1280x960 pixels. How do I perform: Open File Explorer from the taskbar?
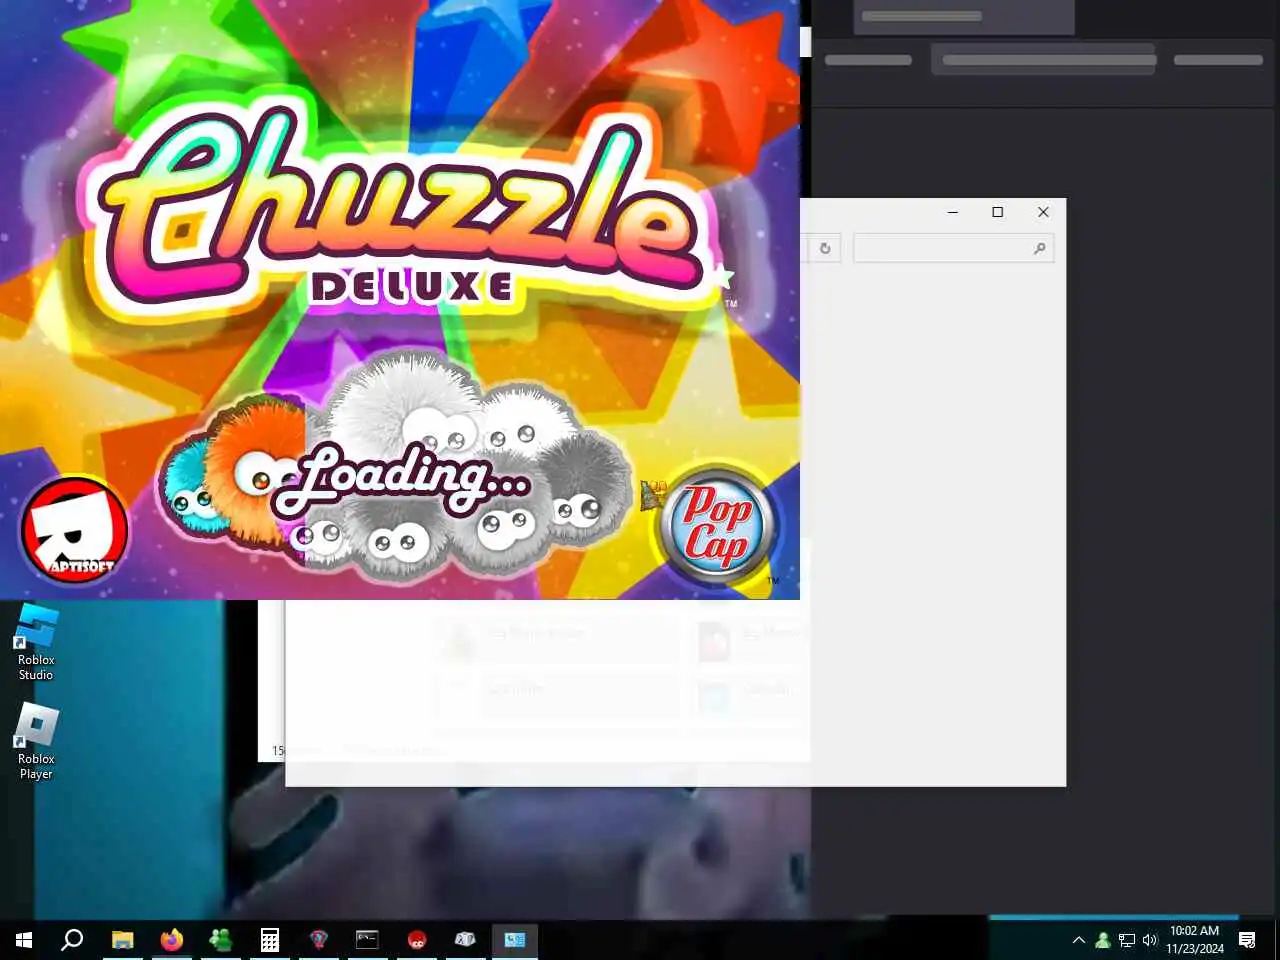click(122, 940)
